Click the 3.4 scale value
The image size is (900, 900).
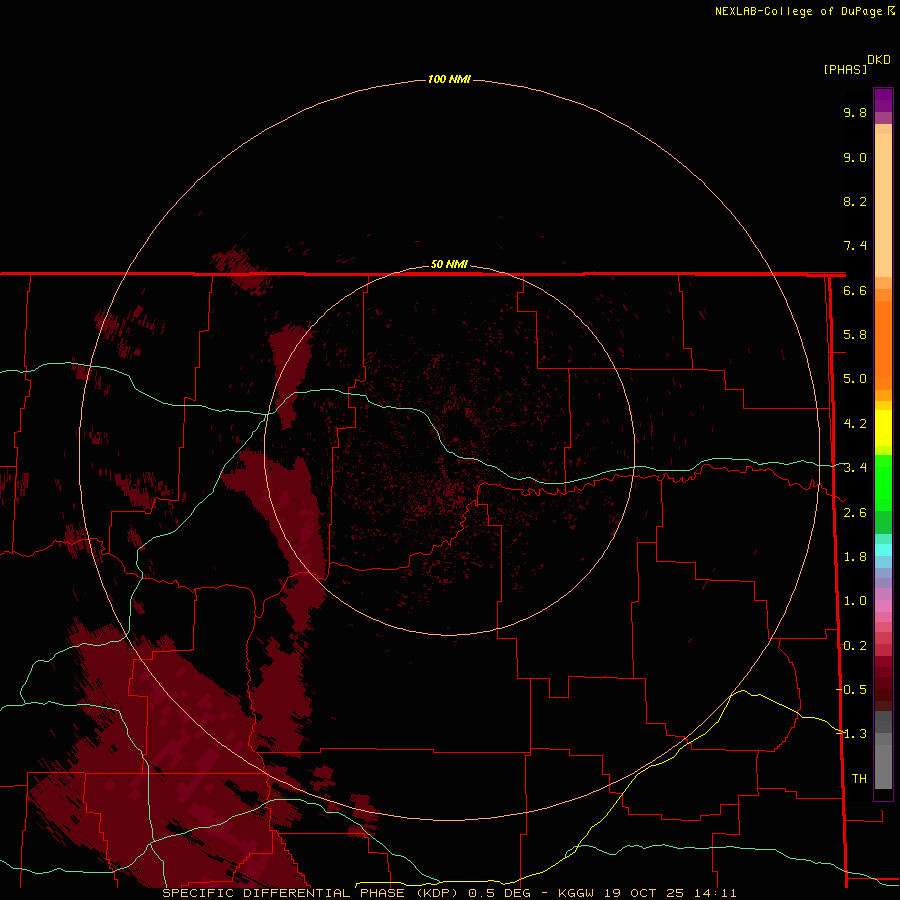855,468
